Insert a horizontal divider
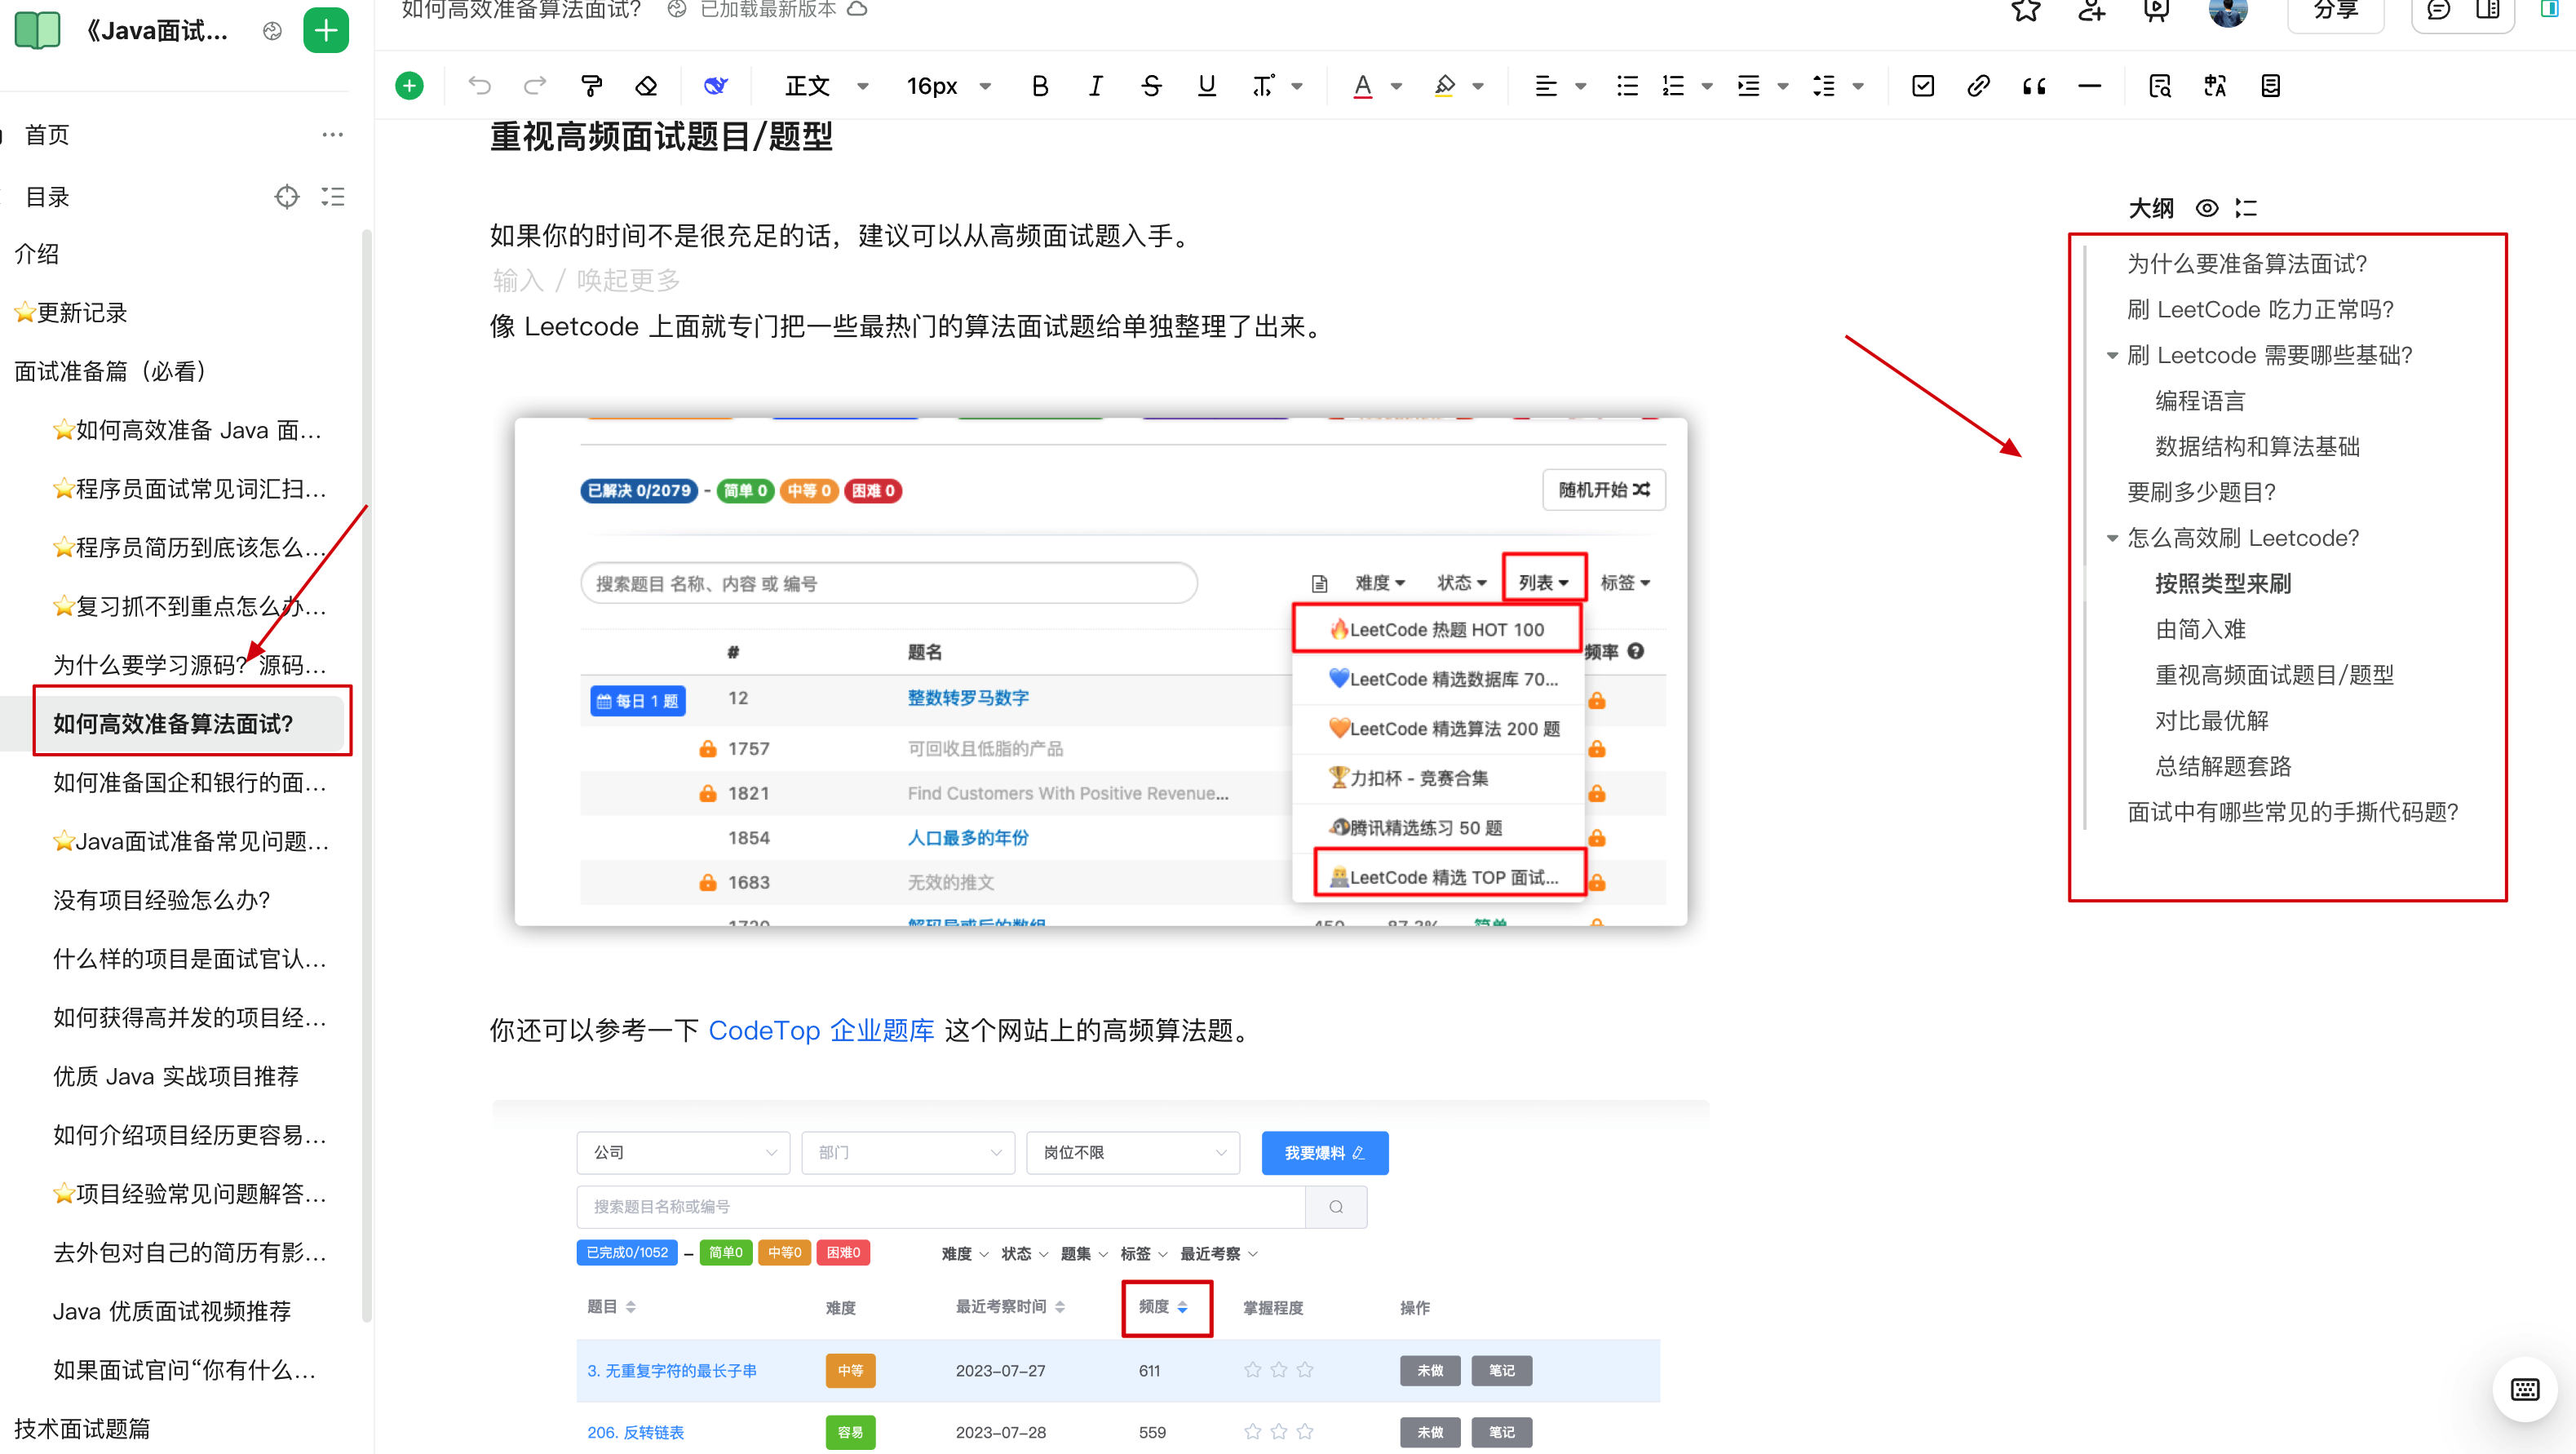 [2090, 86]
